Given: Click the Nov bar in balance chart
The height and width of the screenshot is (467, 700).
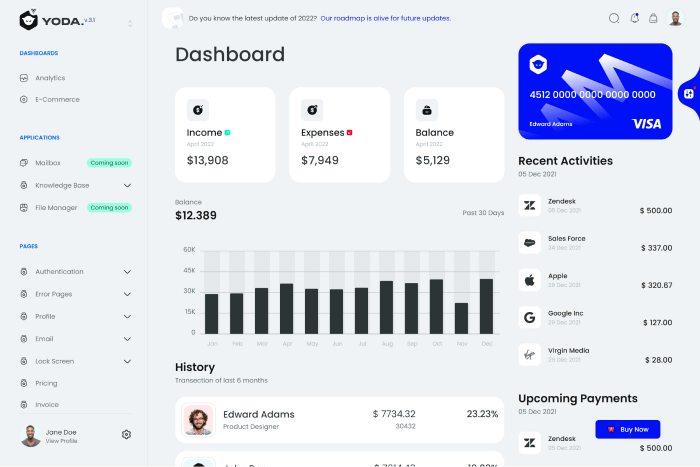Looking at the screenshot, I should pyautogui.click(x=462, y=318).
